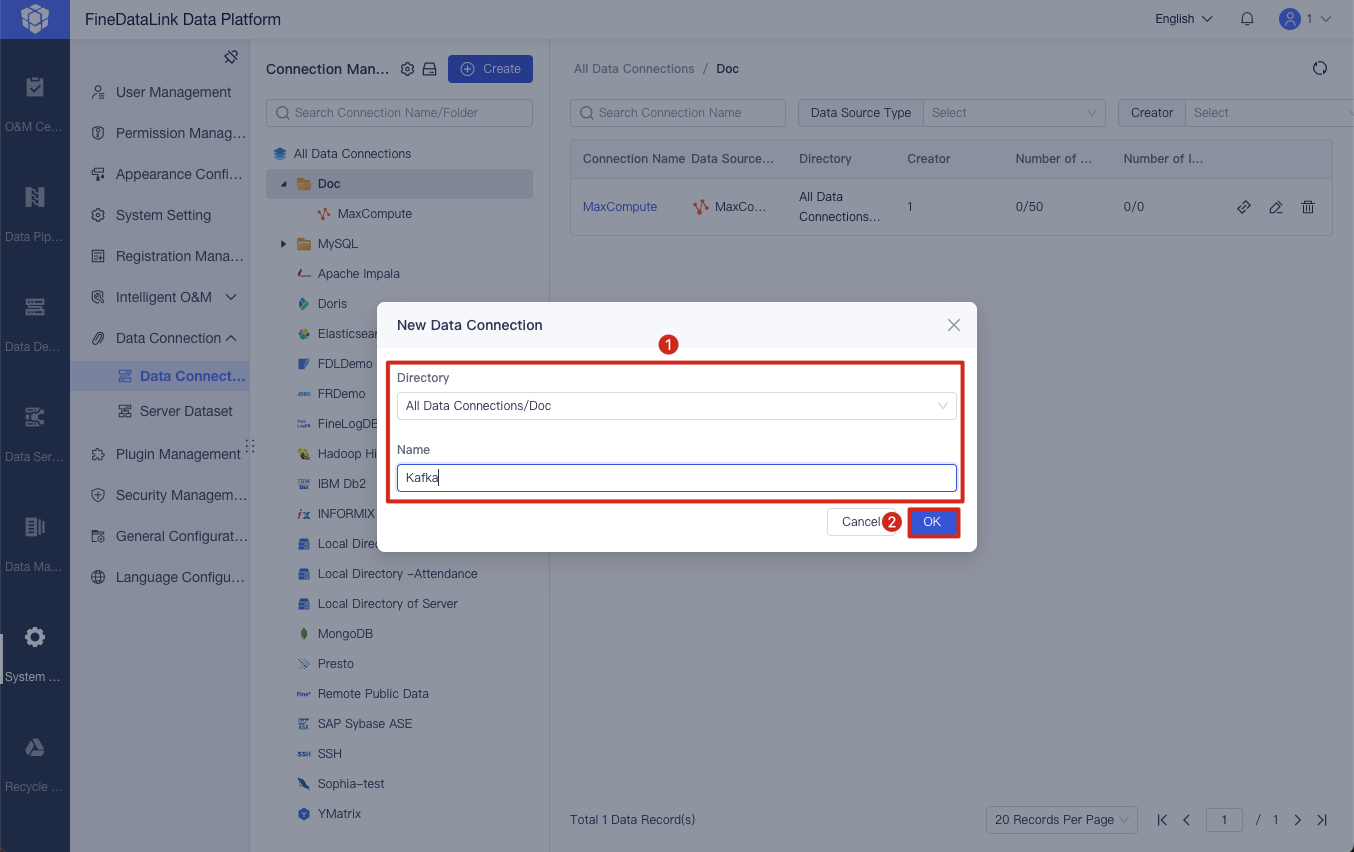Open the notification bell
The width and height of the screenshot is (1354, 852).
(1246, 18)
